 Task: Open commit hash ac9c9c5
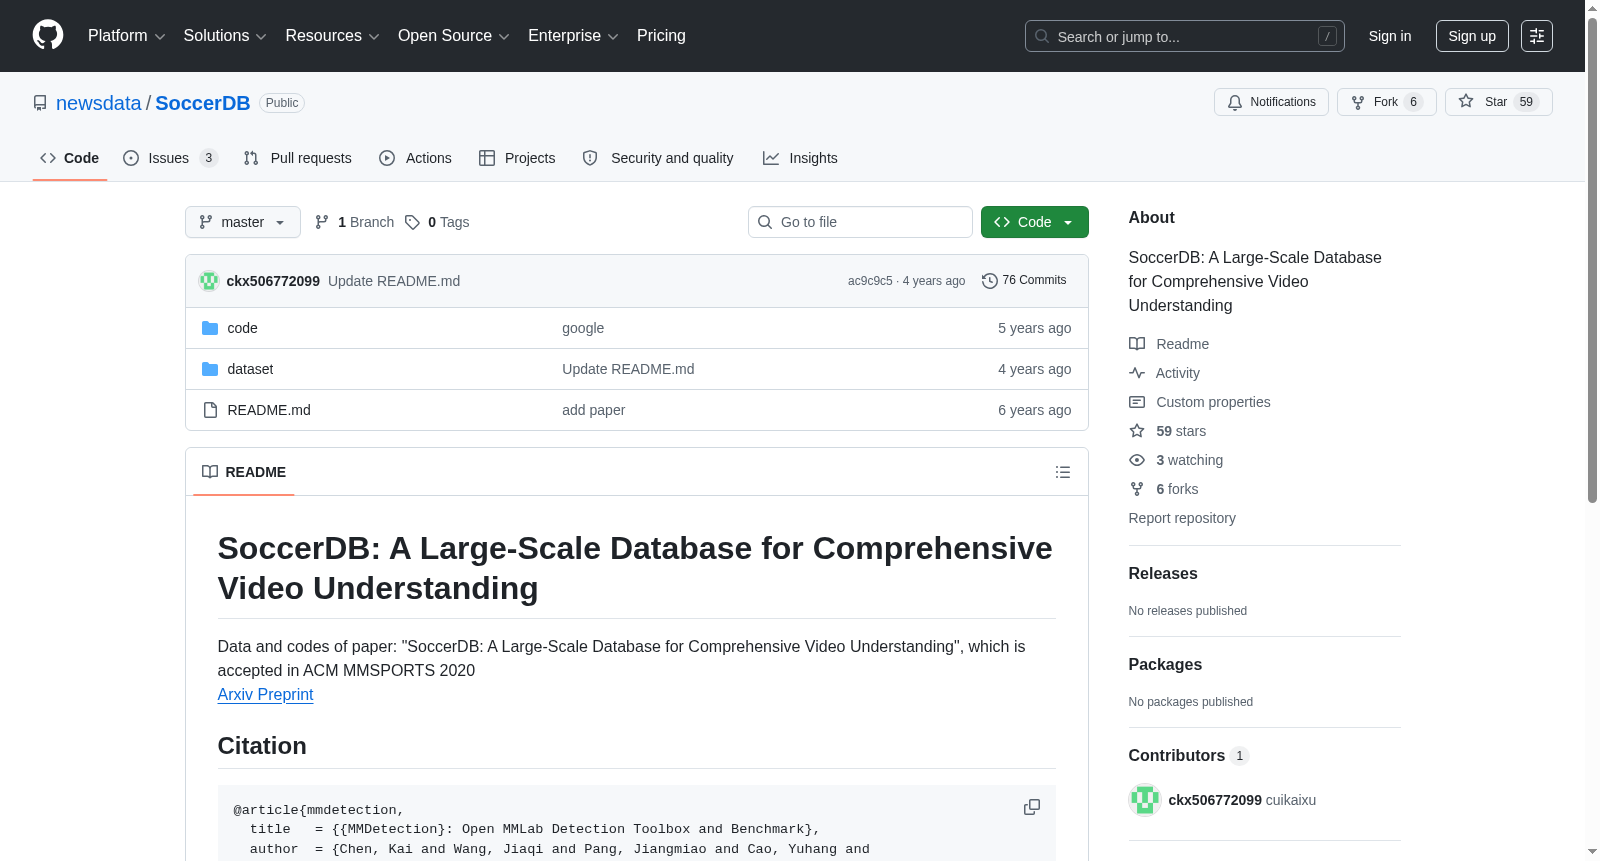click(x=870, y=281)
